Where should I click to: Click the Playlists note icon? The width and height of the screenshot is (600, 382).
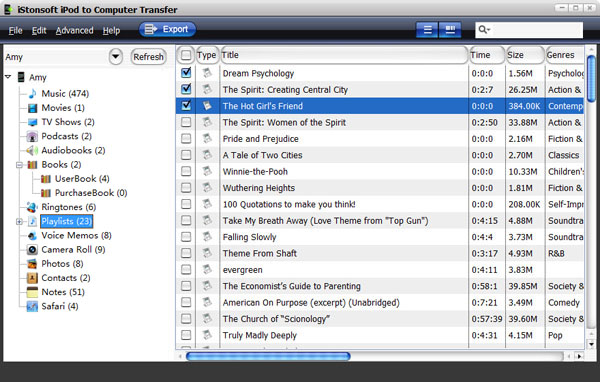tap(33, 221)
